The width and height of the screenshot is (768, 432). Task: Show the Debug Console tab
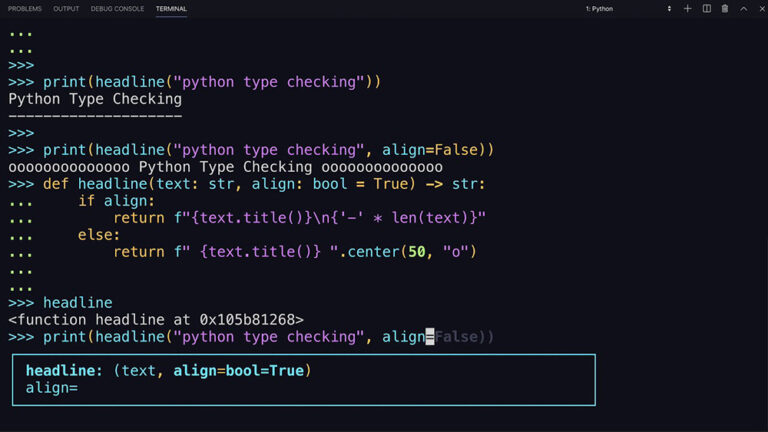[x=117, y=9]
